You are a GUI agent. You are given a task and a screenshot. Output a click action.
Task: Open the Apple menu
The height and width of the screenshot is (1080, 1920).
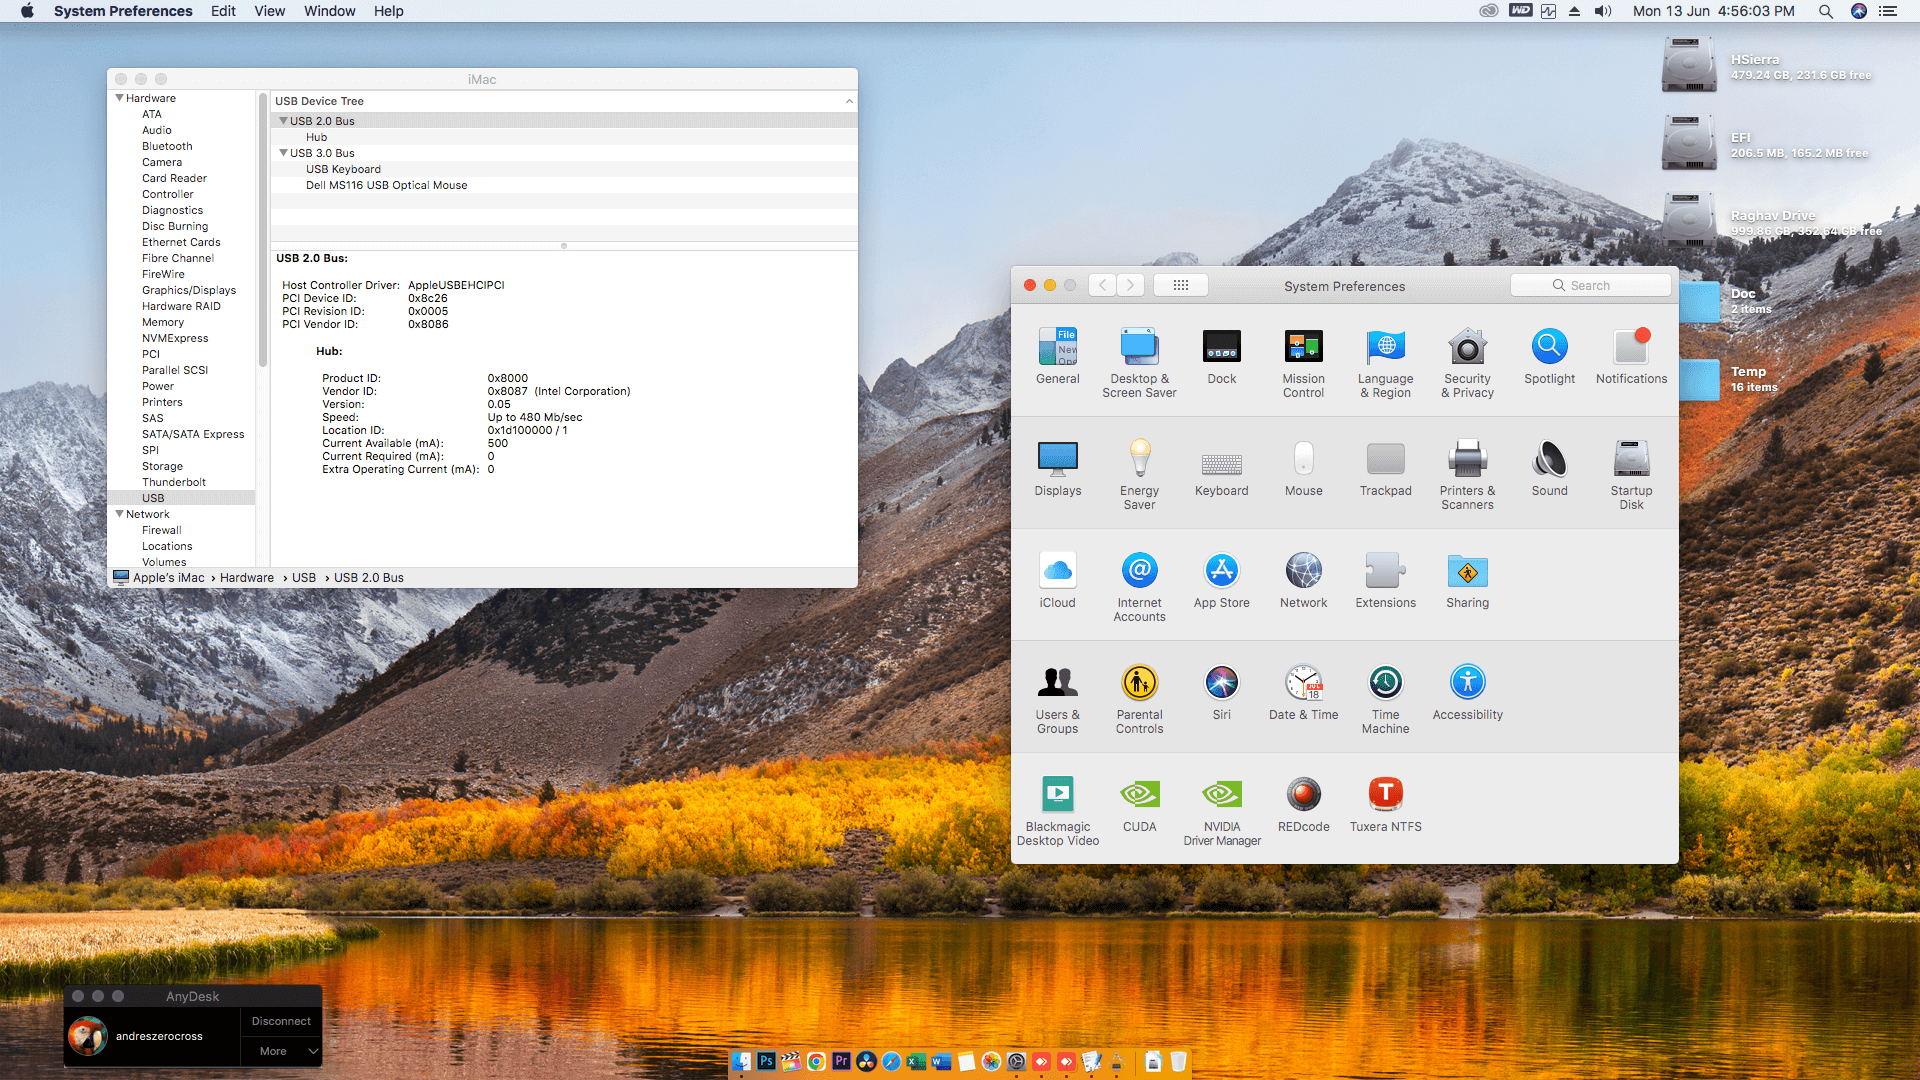pos(27,11)
